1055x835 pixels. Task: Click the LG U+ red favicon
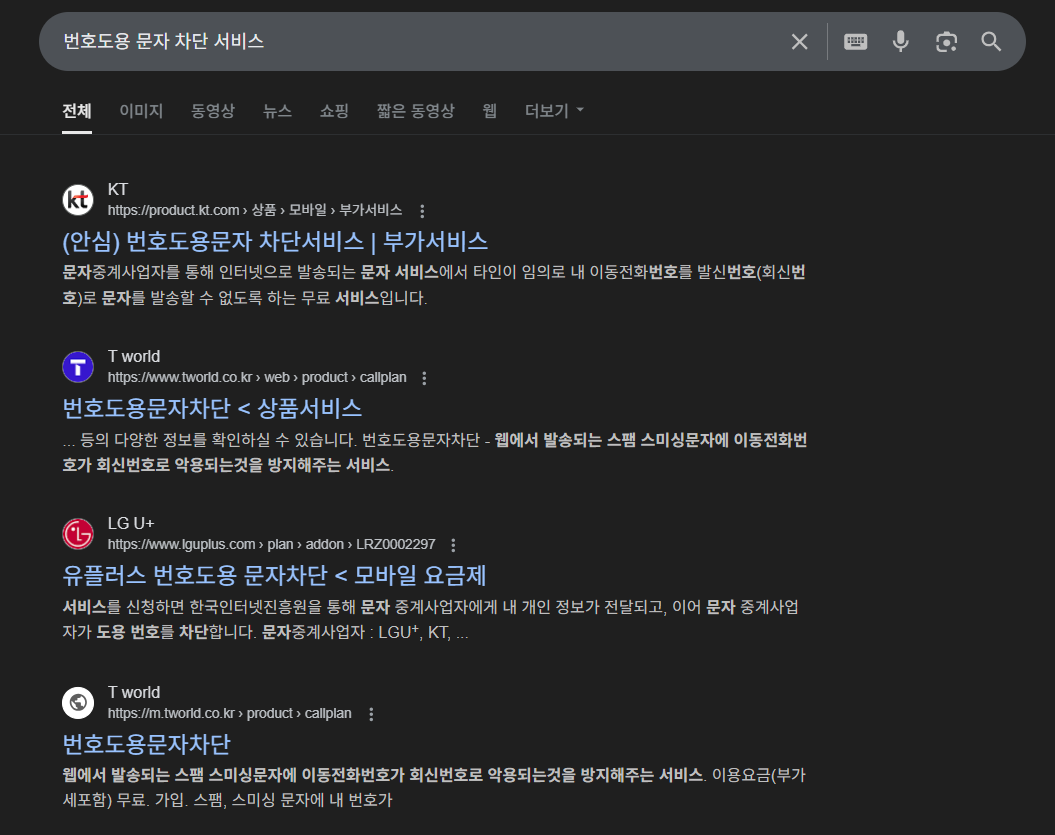coord(78,534)
